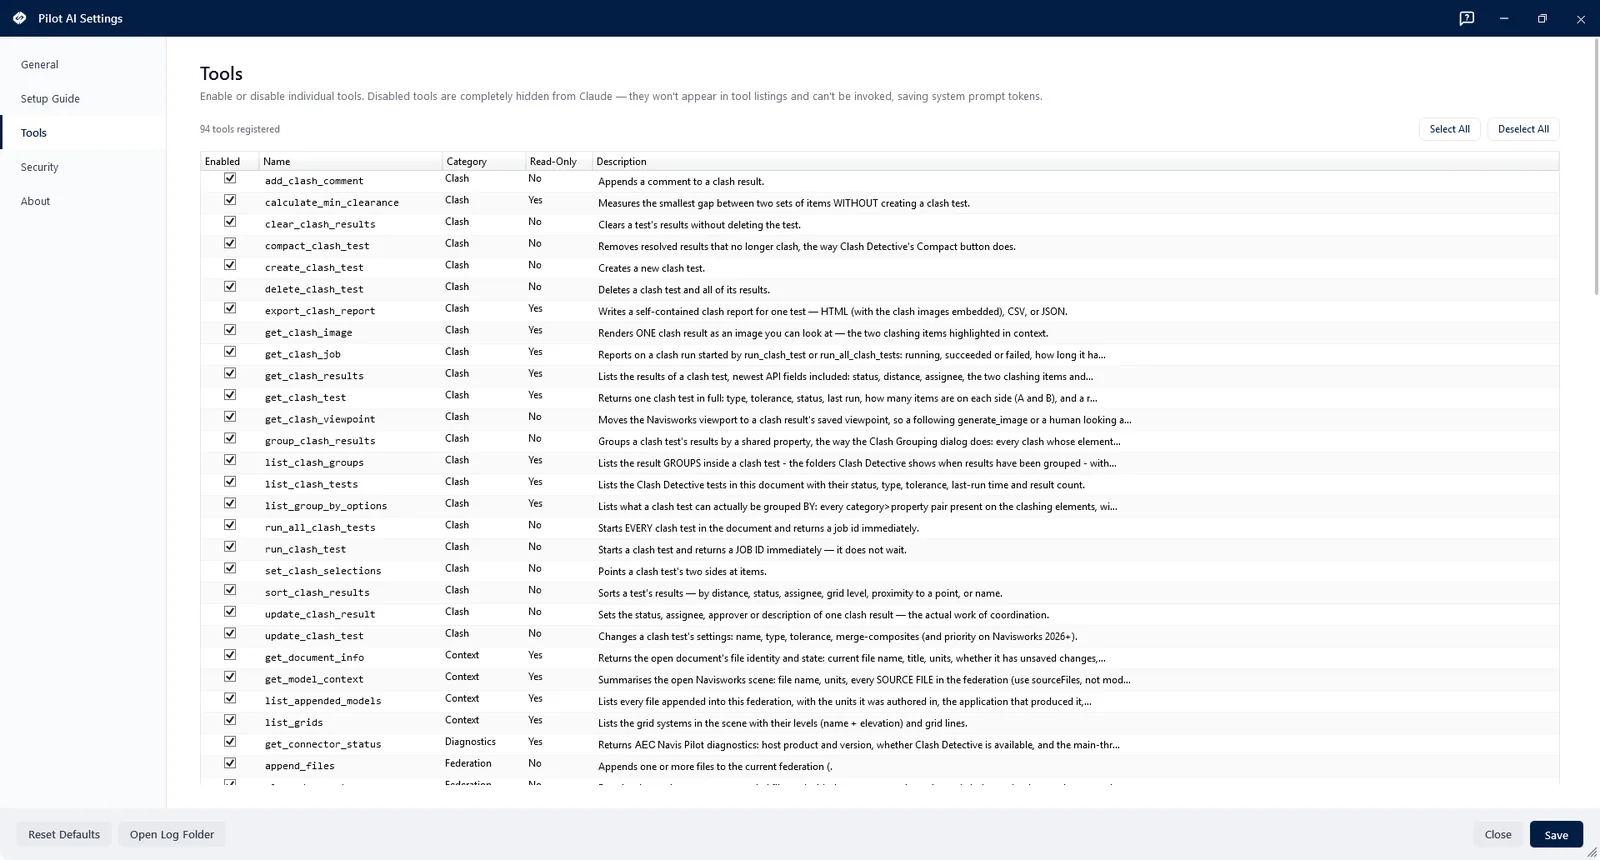Disable the delete_clash_test tool checkbox
This screenshot has width=1600, height=860.
[x=230, y=287]
